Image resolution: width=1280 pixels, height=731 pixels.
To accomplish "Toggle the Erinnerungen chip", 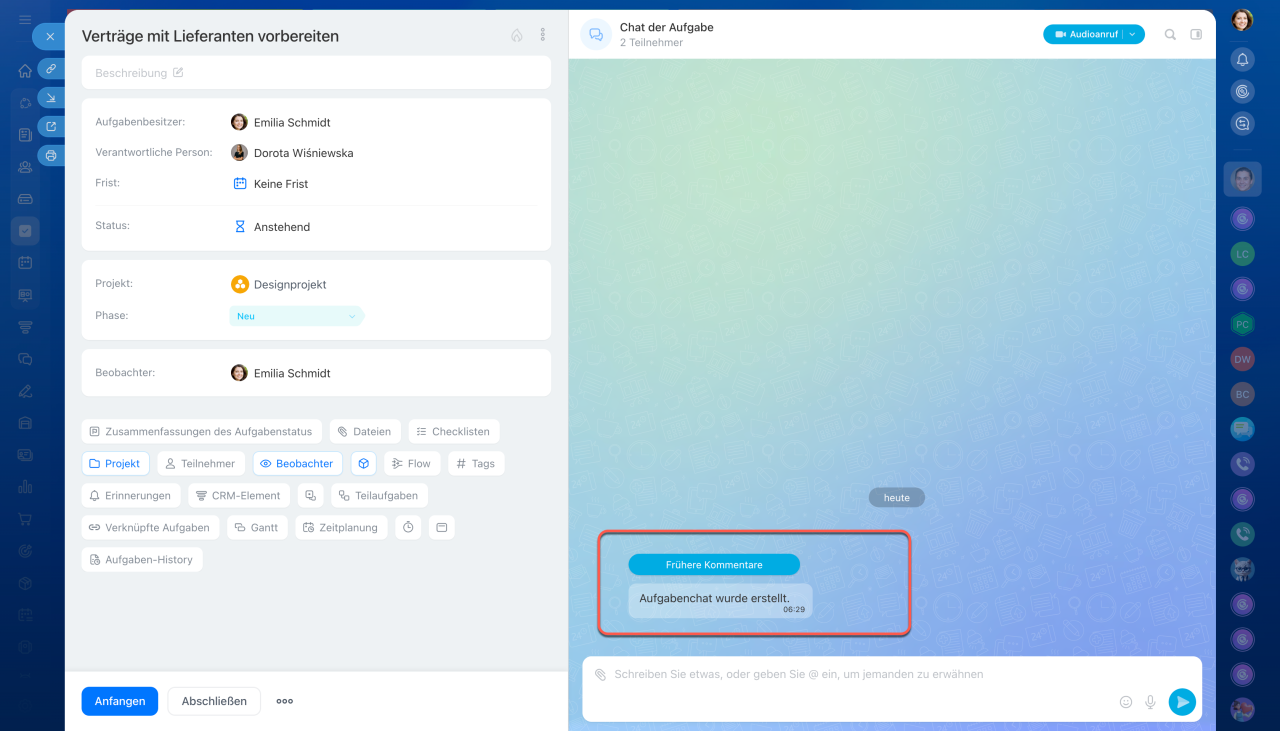I will 130,495.
